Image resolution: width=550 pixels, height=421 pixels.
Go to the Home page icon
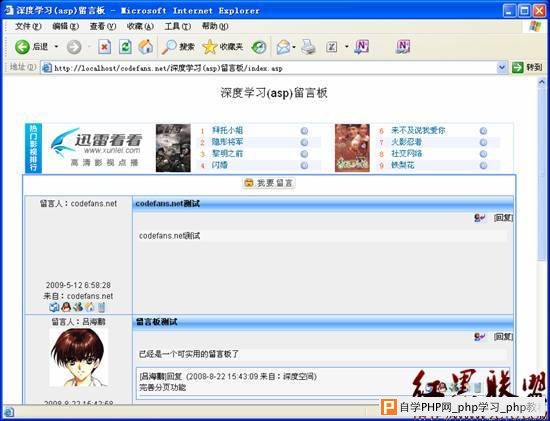[x=146, y=47]
